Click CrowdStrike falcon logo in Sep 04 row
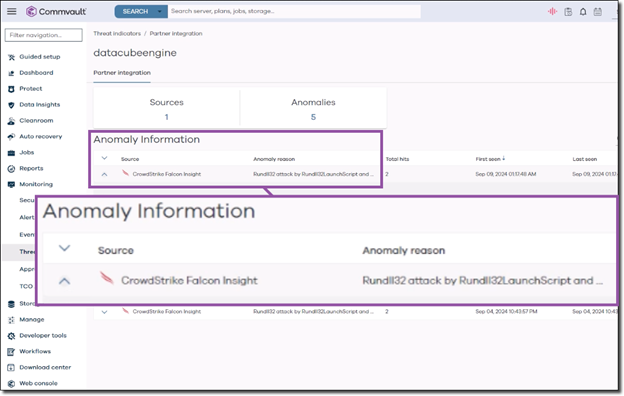624x396 pixels. coord(125,310)
